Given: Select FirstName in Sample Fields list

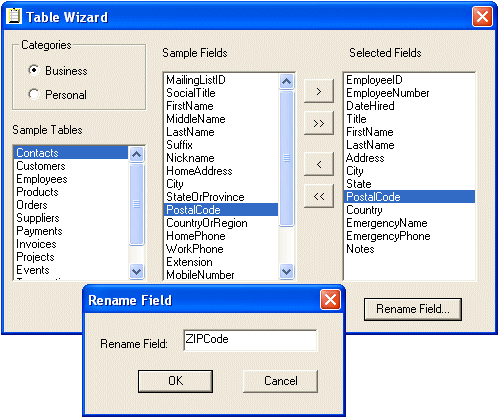Looking at the screenshot, I should click(221, 106).
